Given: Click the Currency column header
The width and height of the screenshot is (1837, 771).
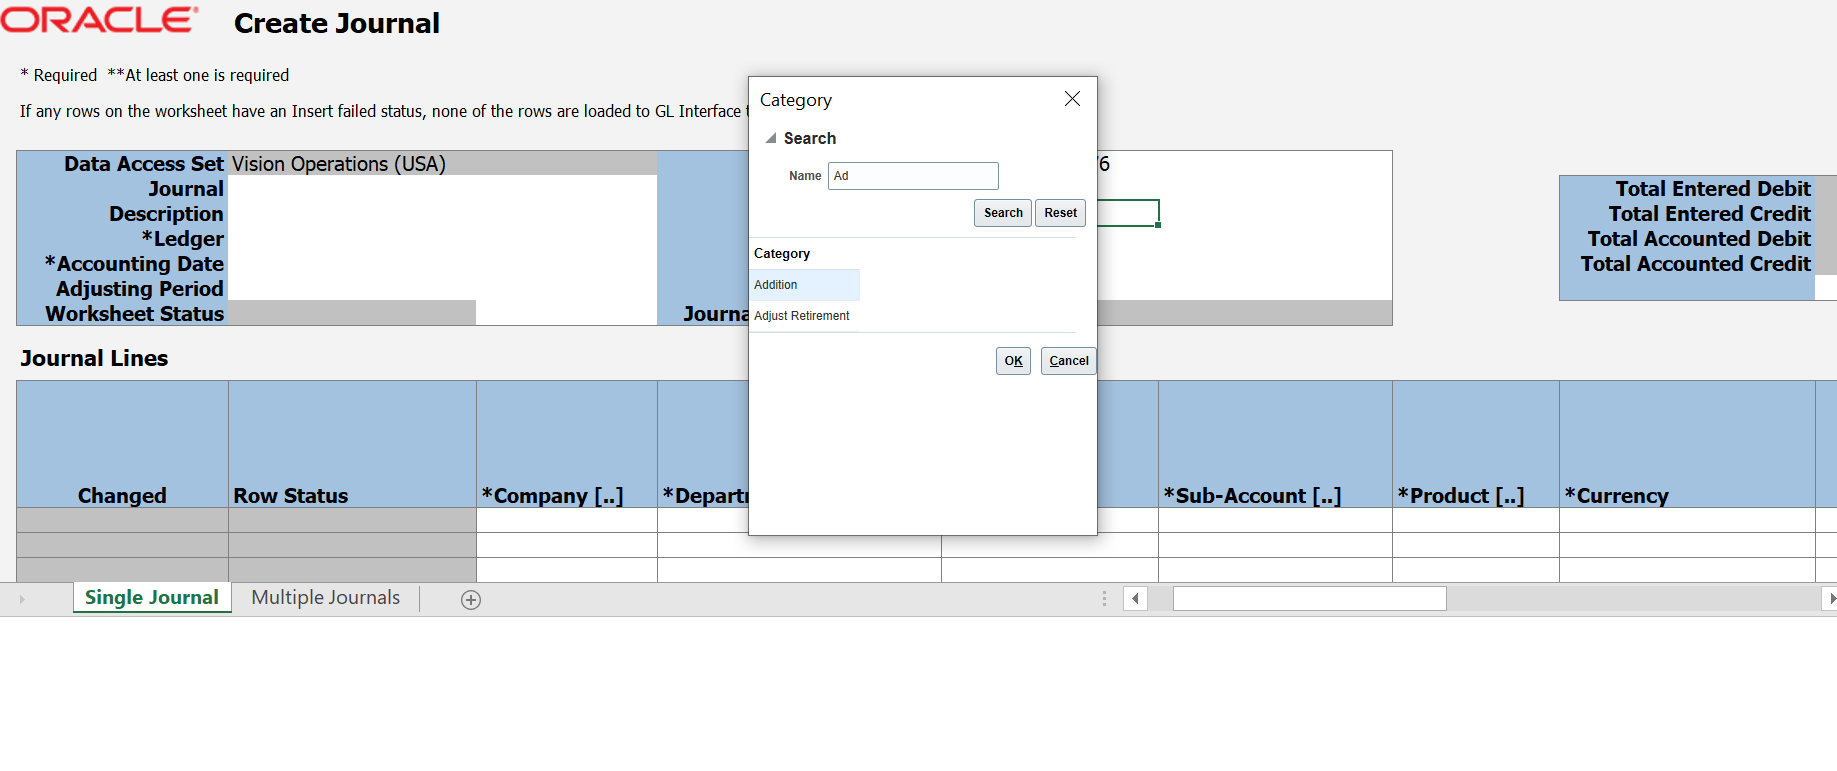Looking at the screenshot, I should click(x=1687, y=444).
